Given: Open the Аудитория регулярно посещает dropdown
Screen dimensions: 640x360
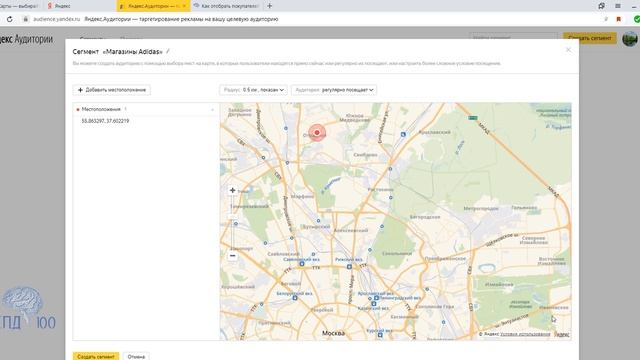Looking at the screenshot, I should [x=334, y=90].
